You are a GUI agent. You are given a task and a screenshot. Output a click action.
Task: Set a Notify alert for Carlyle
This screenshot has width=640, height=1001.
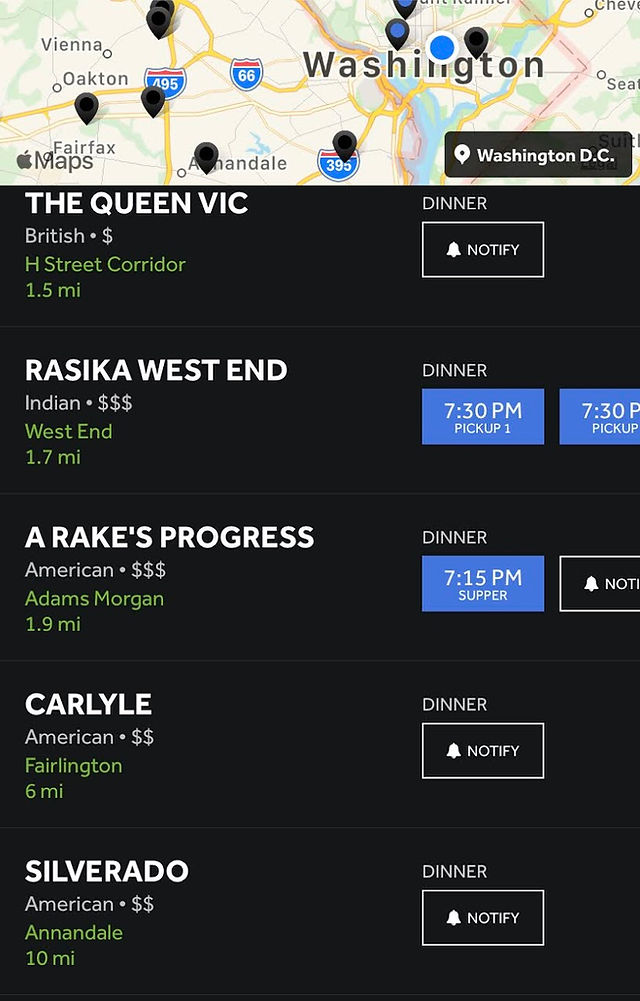click(x=483, y=751)
